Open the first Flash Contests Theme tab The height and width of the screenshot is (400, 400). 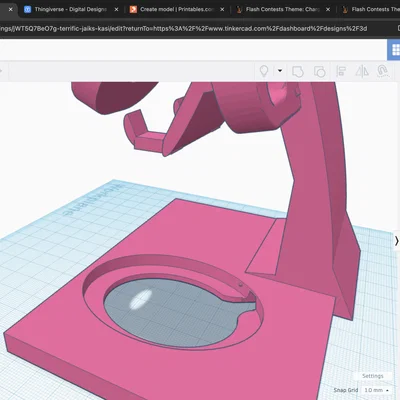coord(283,9)
